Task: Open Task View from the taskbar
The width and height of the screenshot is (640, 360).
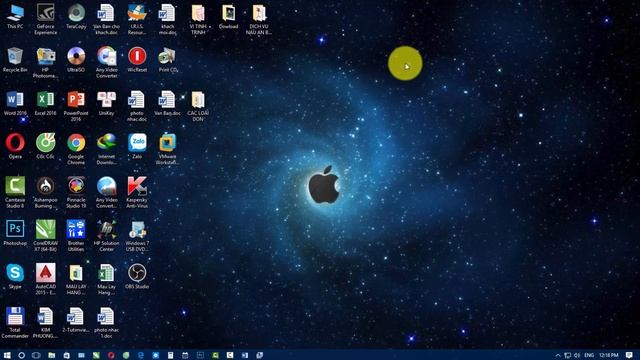Action: pos(36,355)
